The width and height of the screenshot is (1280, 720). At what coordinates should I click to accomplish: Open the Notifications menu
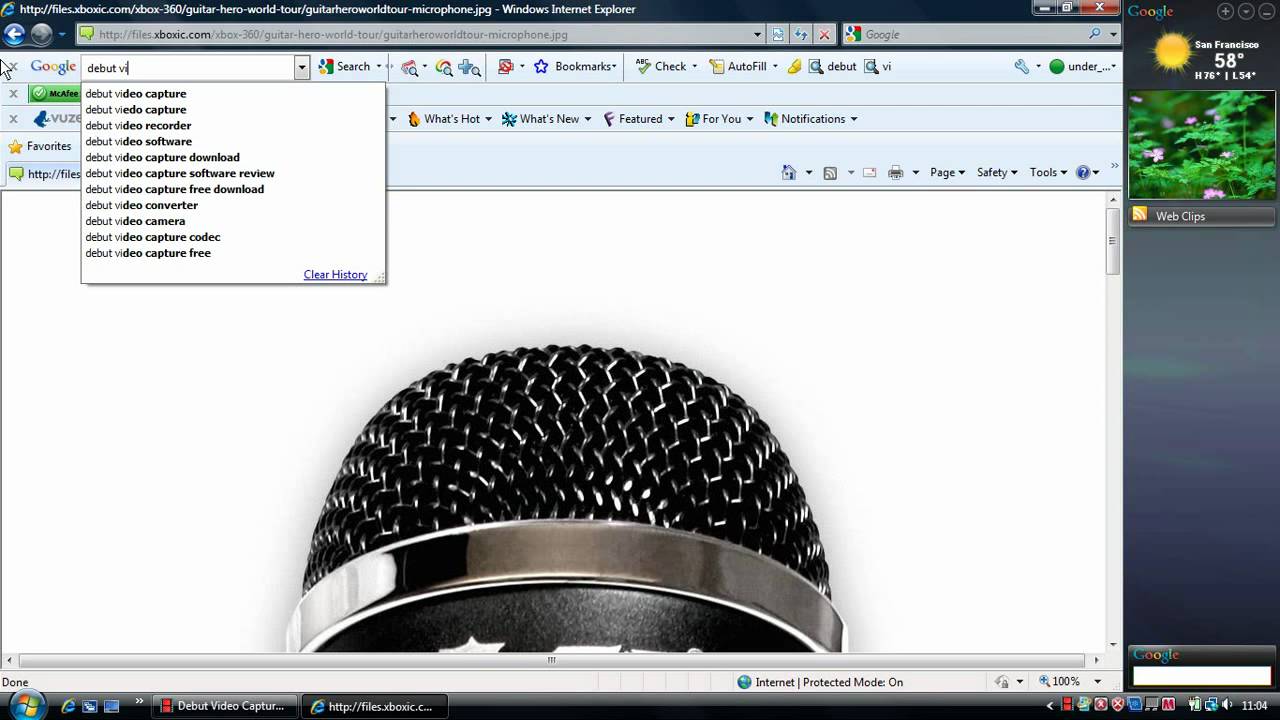point(811,118)
